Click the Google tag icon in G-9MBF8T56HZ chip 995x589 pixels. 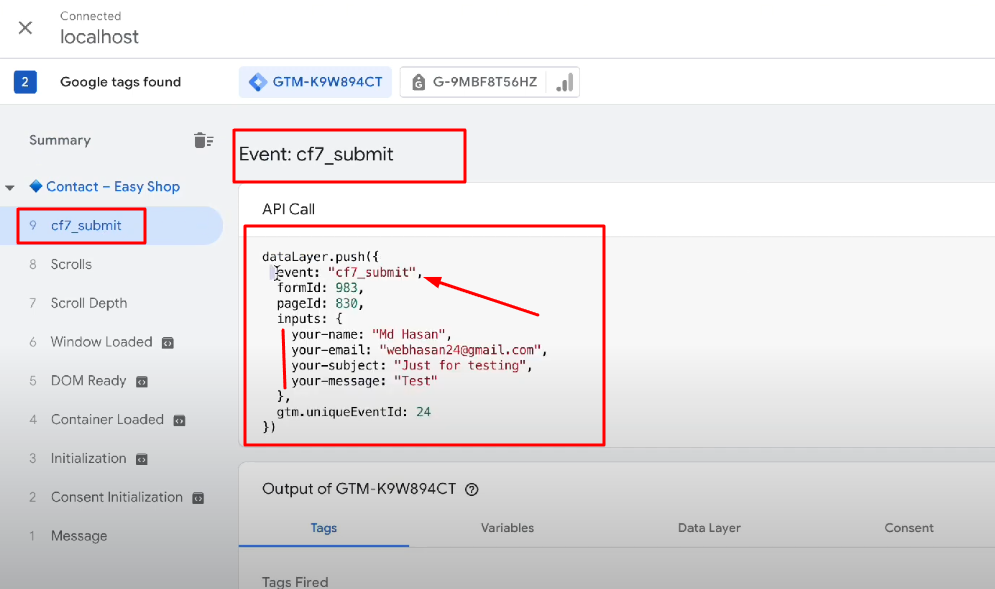point(418,83)
